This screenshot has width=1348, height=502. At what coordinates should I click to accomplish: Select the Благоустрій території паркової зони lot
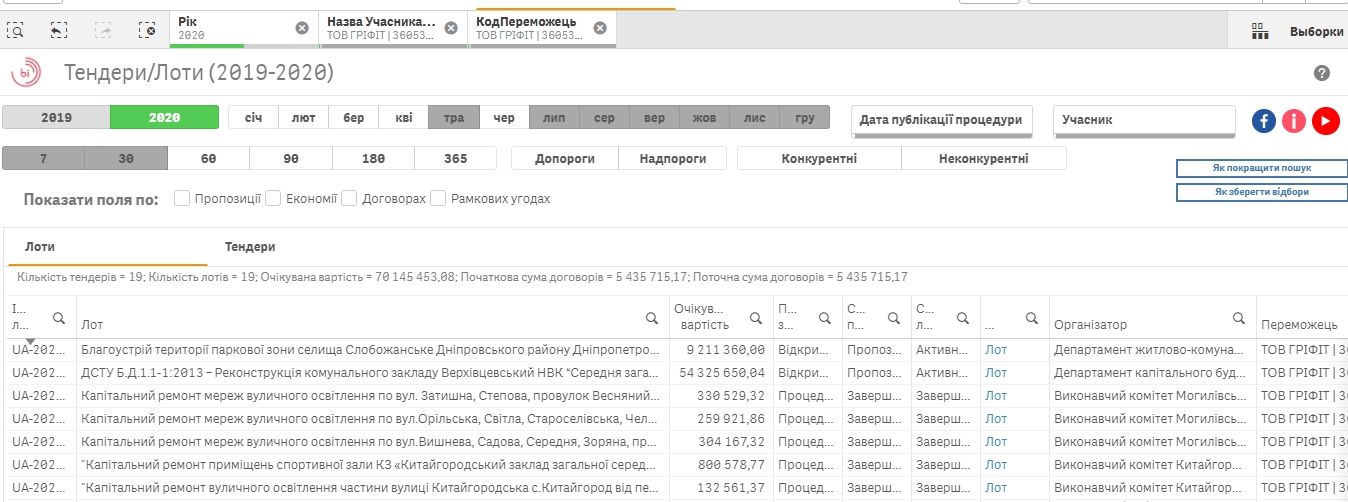(371, 350)
